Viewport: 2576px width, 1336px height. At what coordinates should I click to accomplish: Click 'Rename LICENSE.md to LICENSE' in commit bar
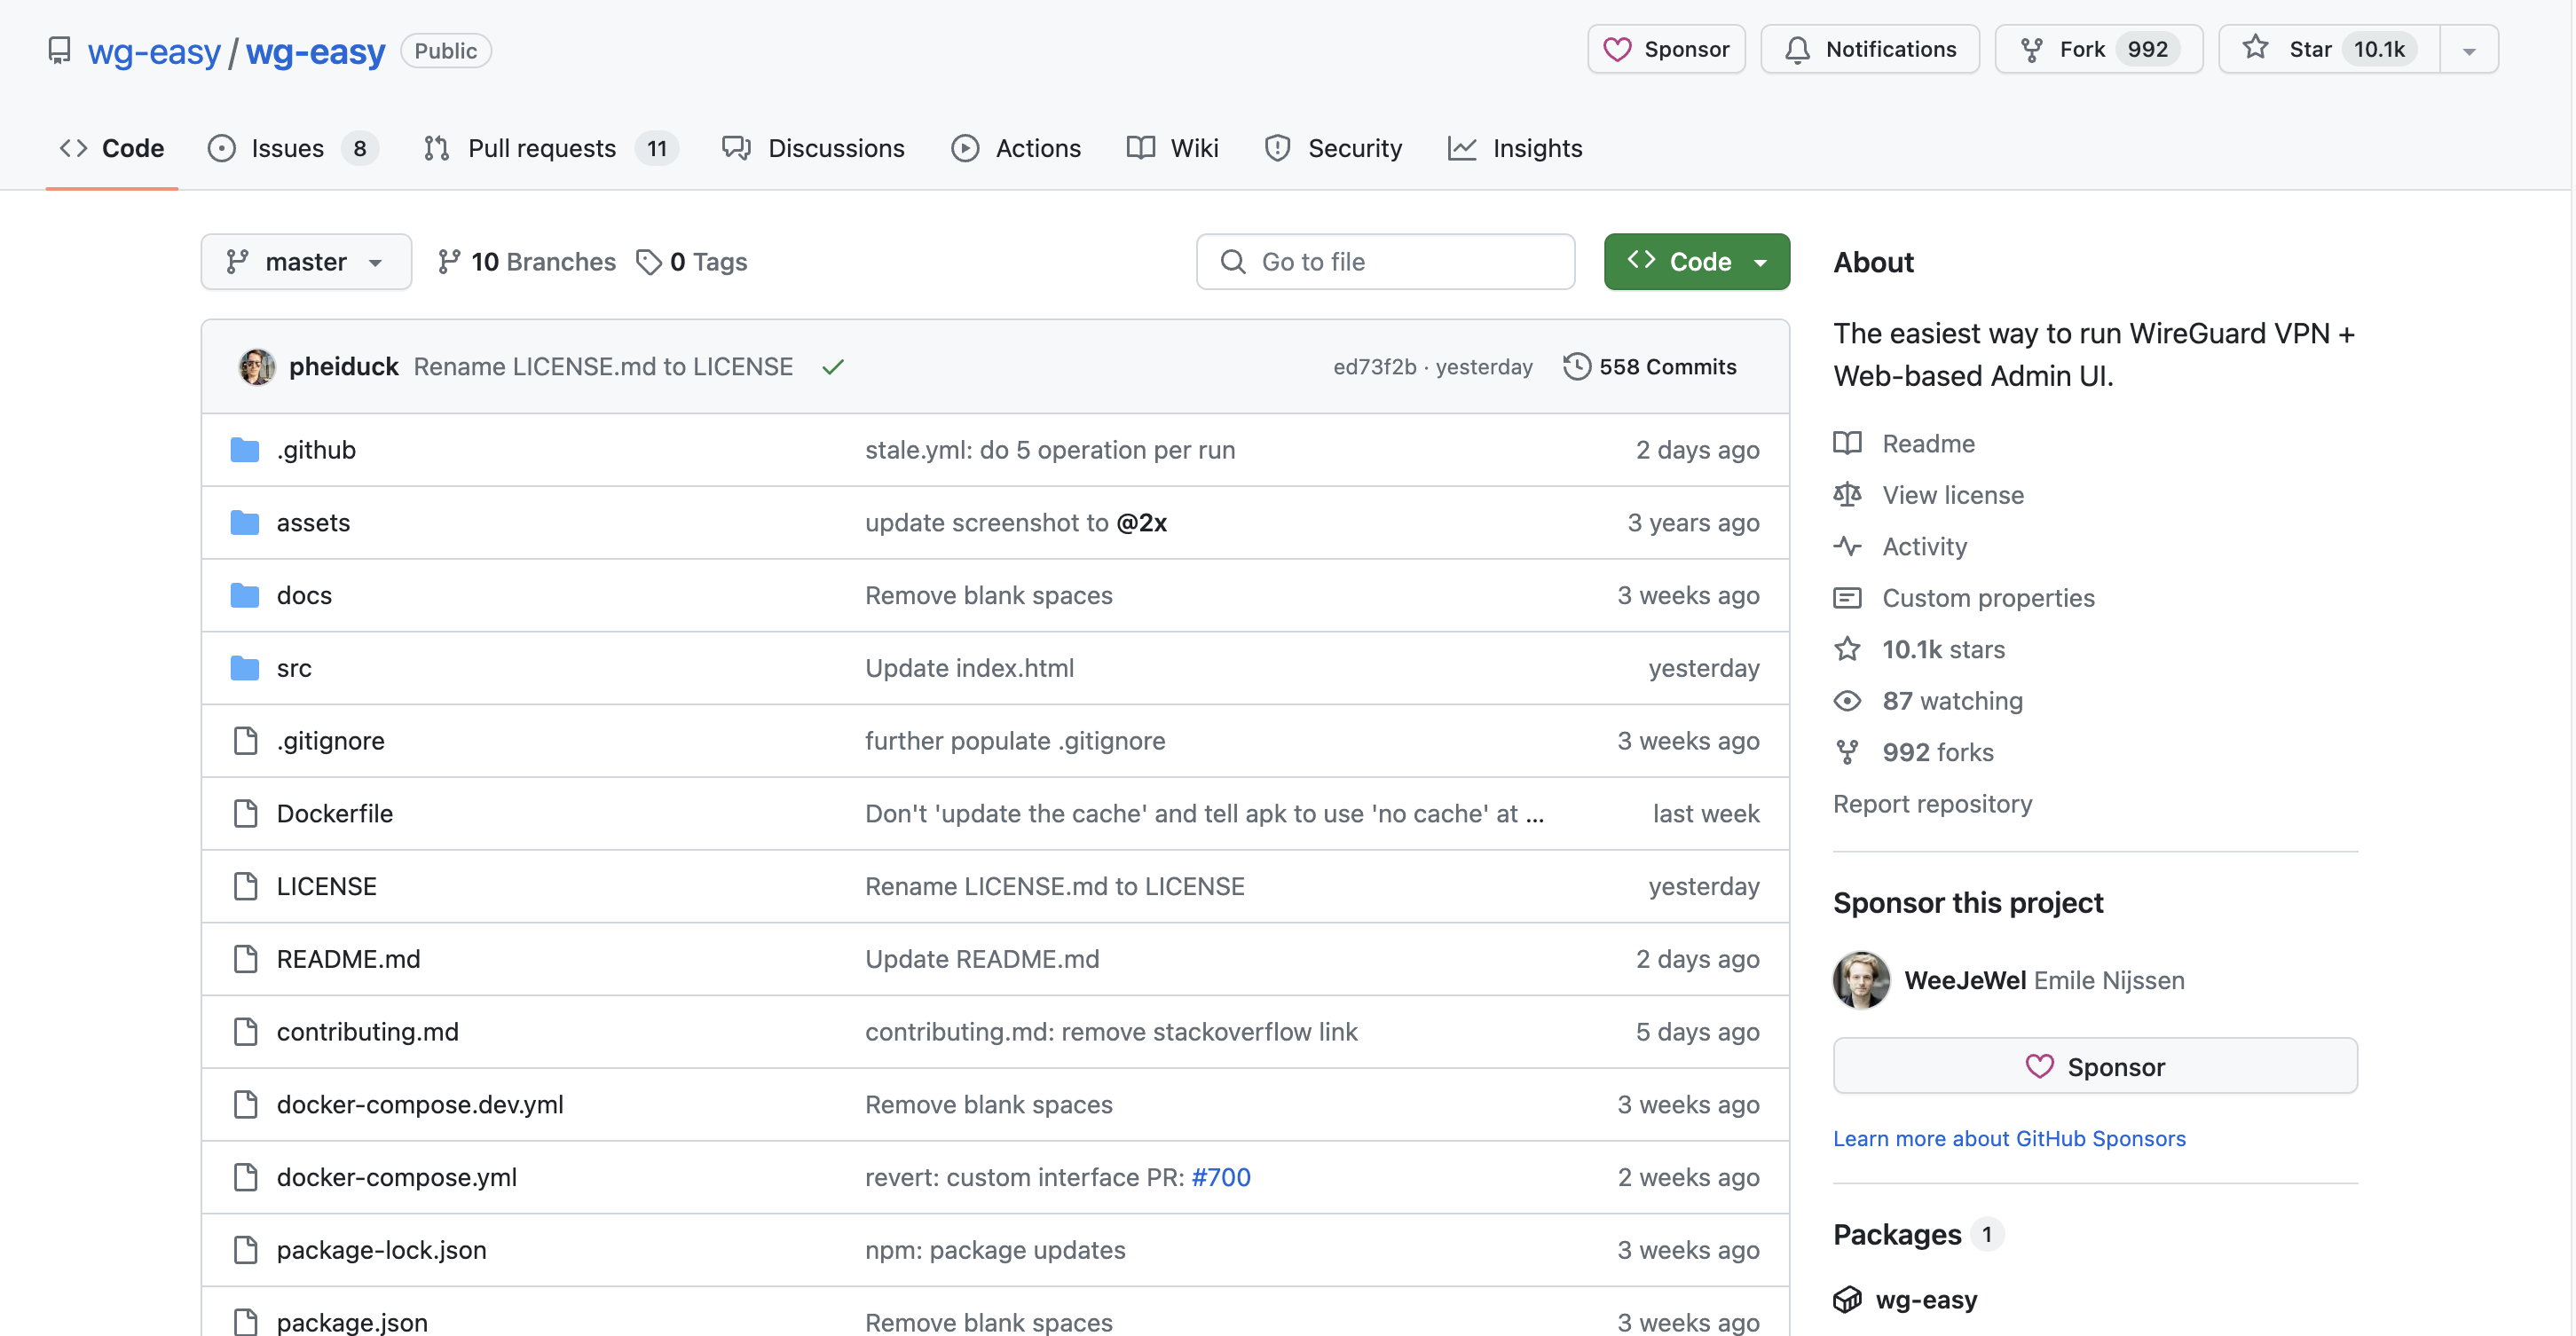[603, 367]
